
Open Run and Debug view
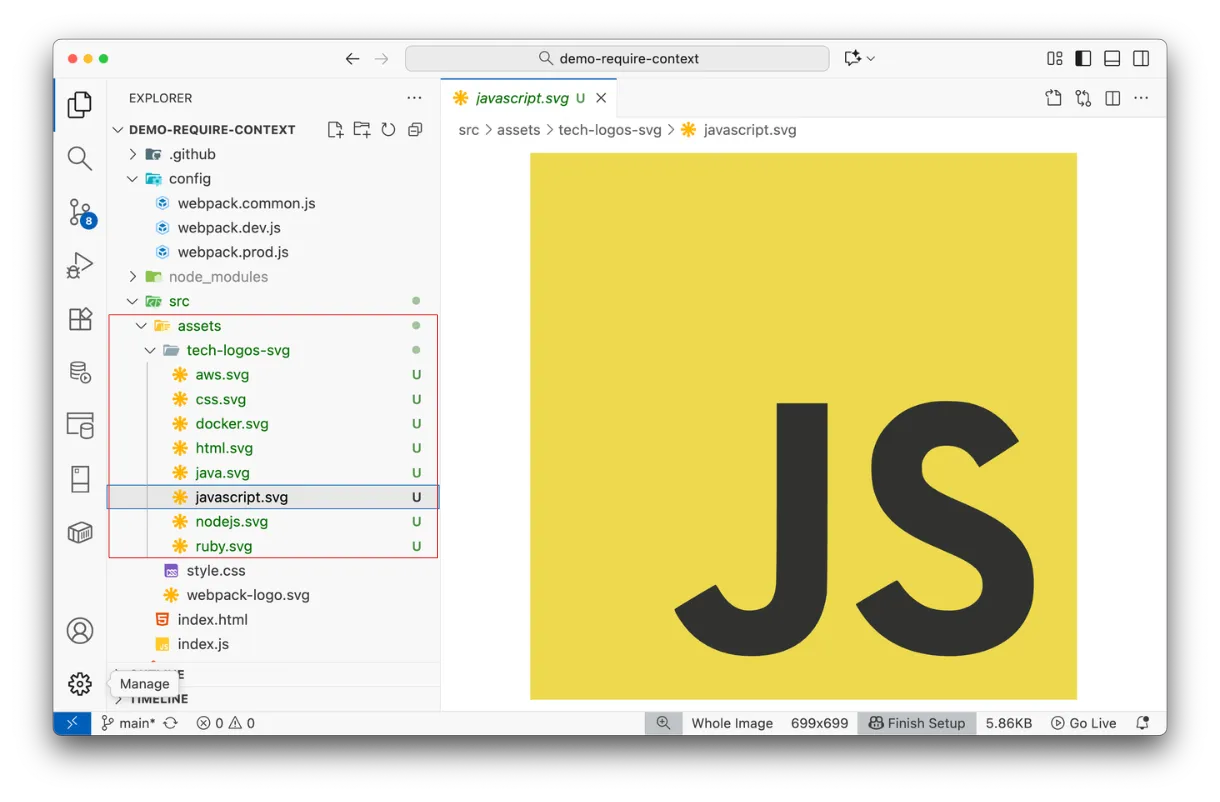coord(80,265)
